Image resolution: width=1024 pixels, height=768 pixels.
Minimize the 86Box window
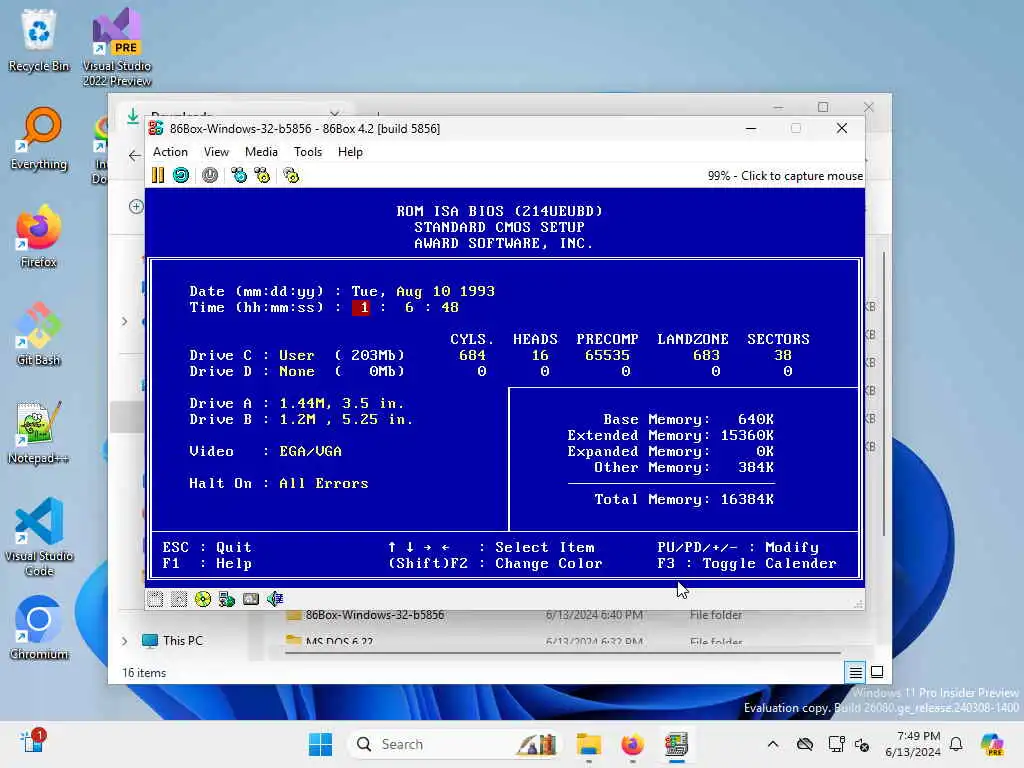tap(751, 129)
